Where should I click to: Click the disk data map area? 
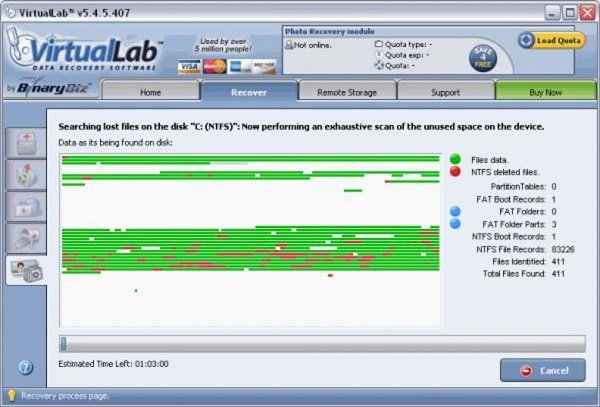(x=251, y=241)
